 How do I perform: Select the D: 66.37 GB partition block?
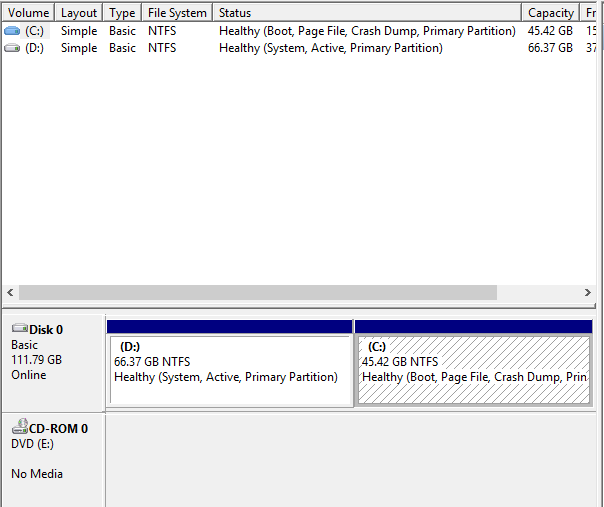pos(230,370)
